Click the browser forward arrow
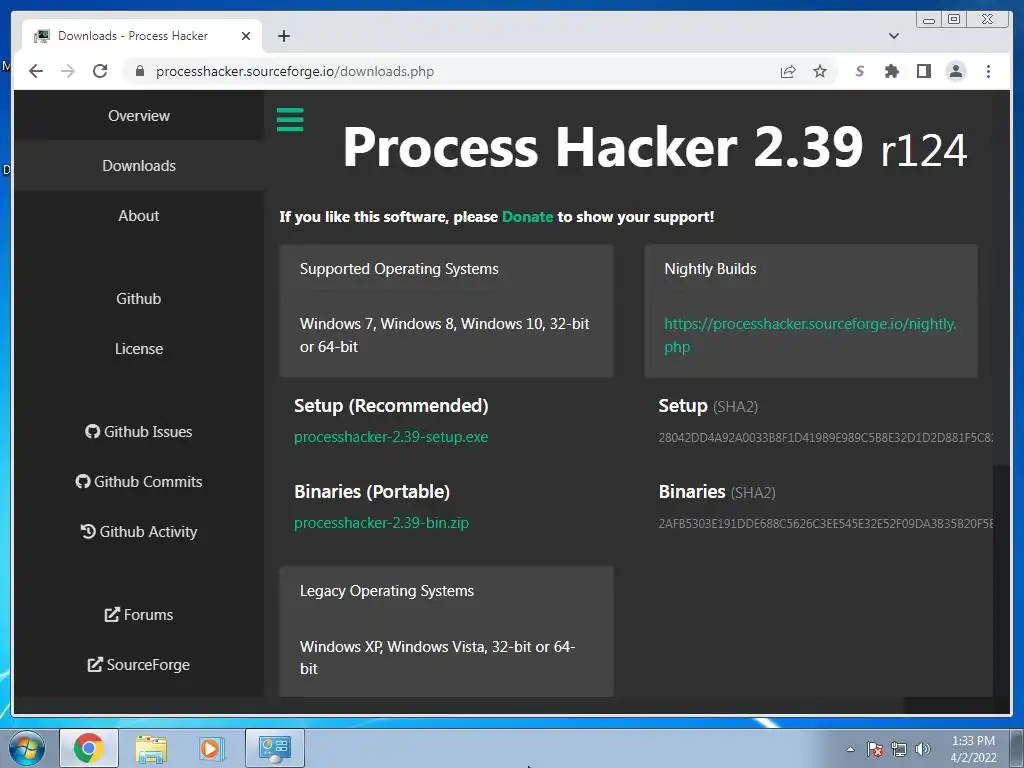 click(68, 71)
